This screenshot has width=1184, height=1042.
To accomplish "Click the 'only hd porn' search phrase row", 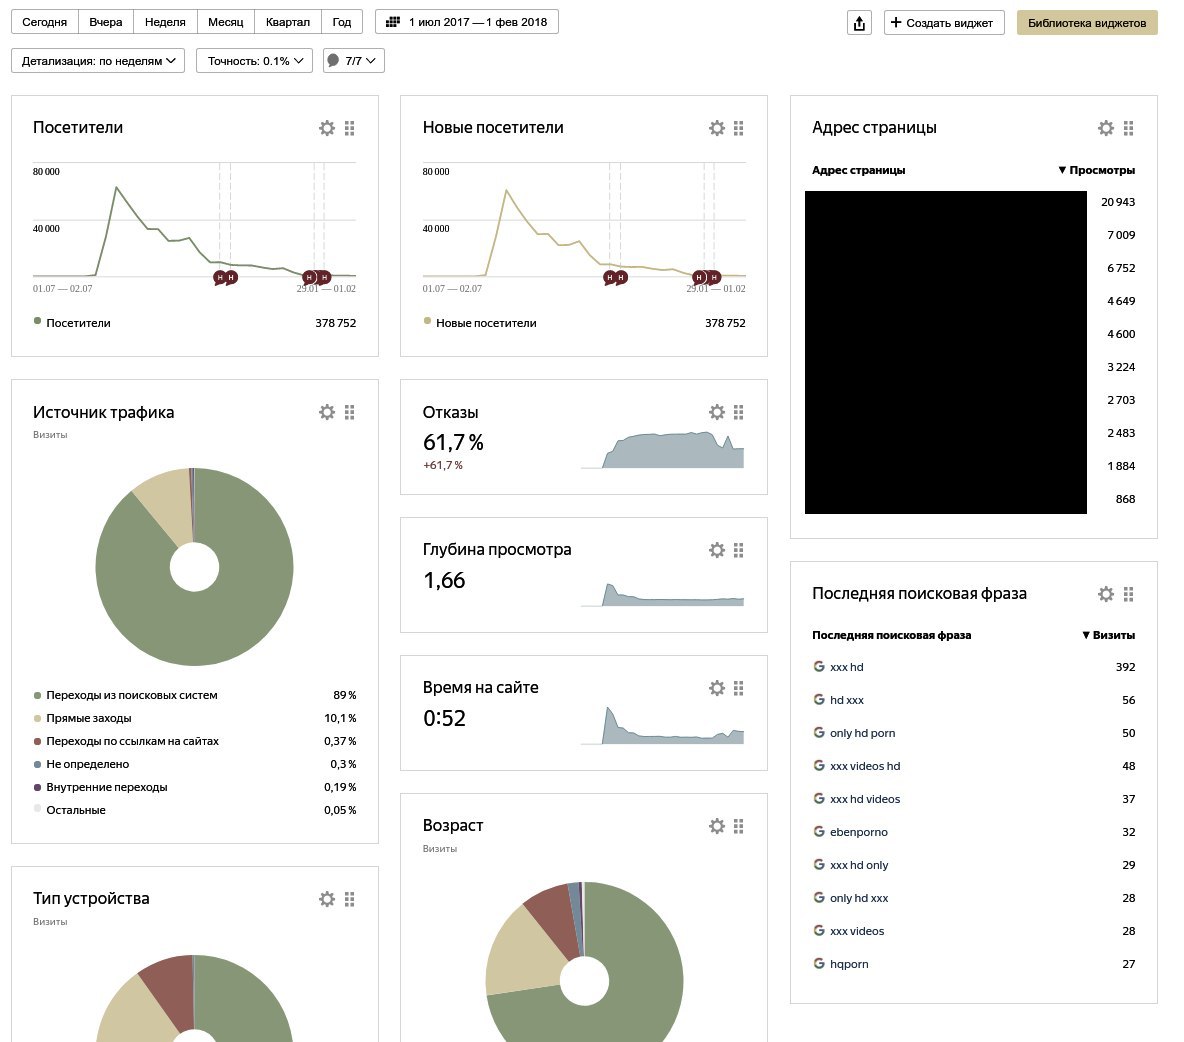I will 973,732.
